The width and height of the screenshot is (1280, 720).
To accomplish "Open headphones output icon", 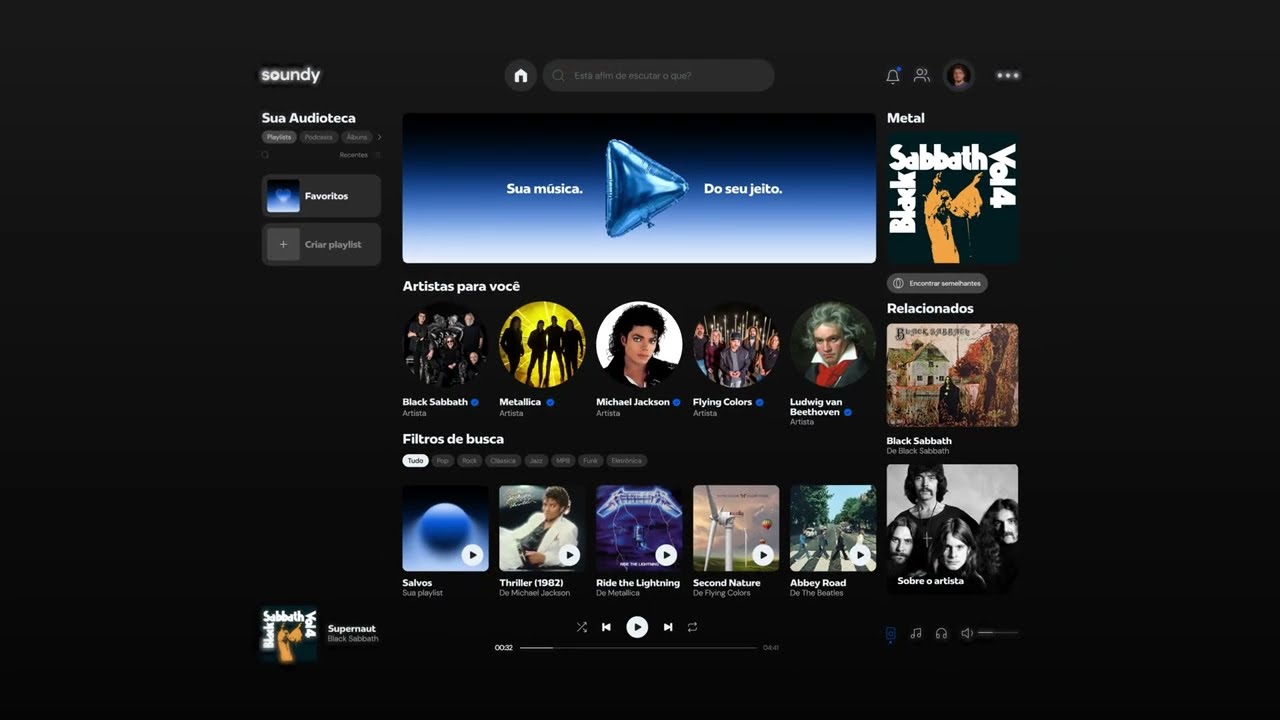I will pyautogui.click(x=941, y=634).
